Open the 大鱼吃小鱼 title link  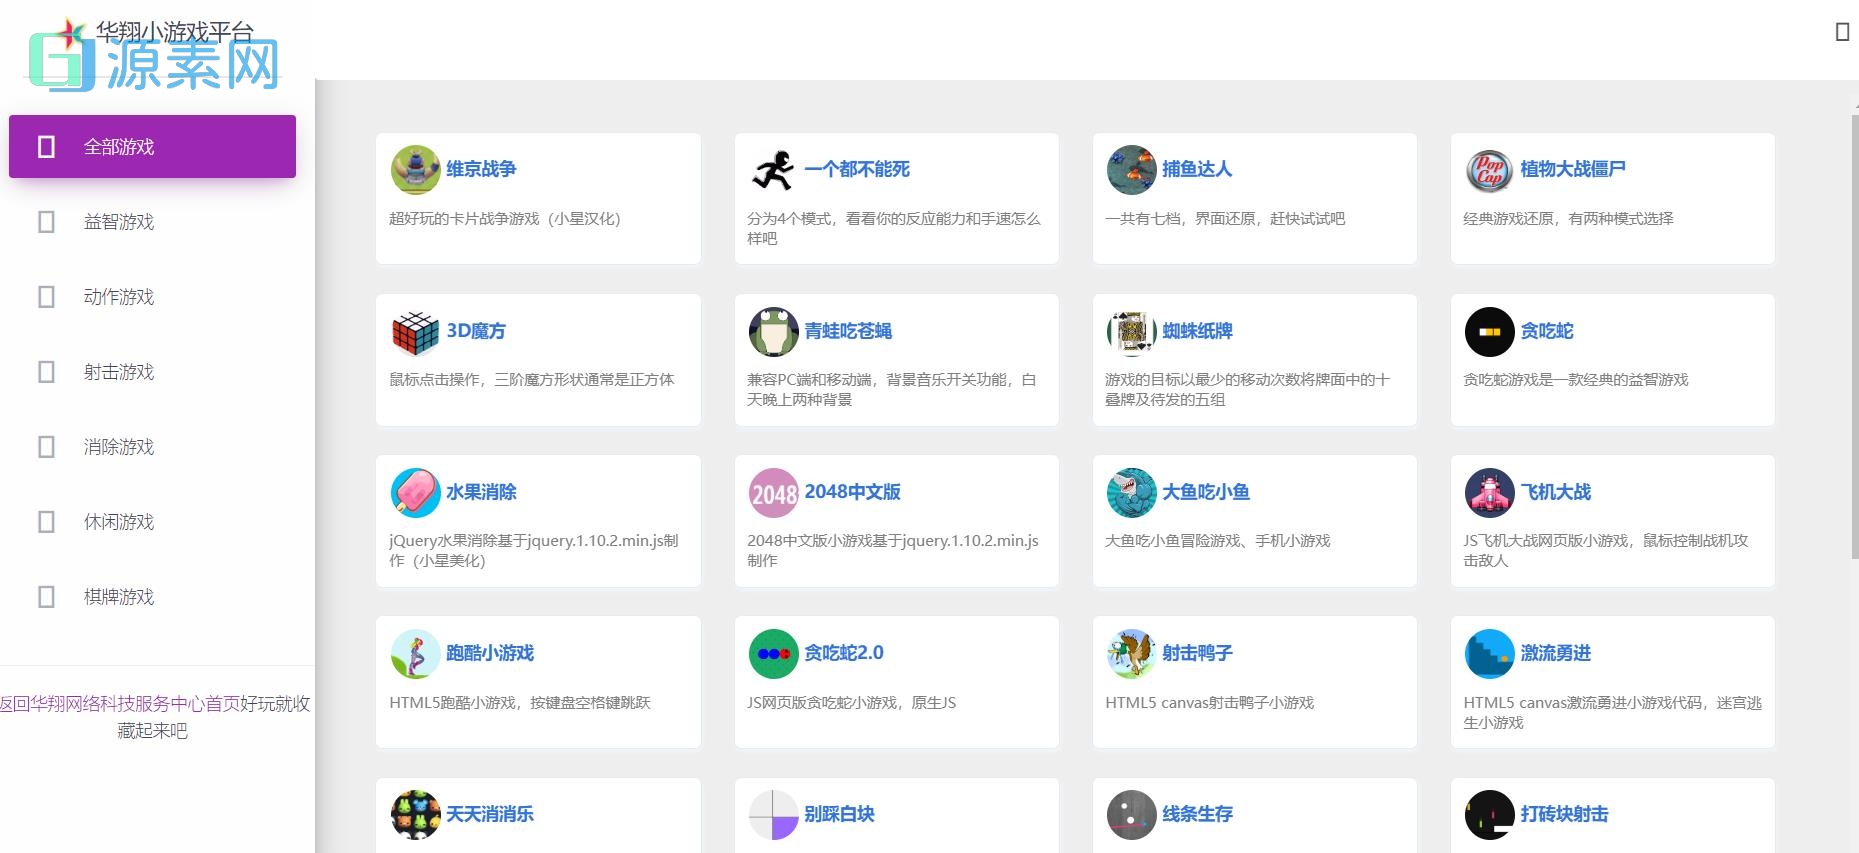1206,492
